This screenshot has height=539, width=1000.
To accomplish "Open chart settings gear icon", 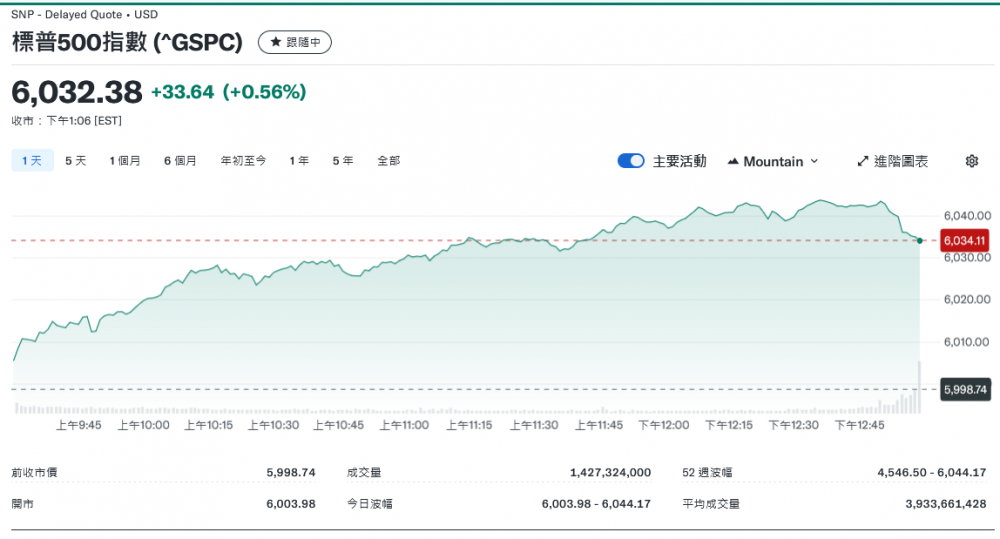I will point(971,161).
